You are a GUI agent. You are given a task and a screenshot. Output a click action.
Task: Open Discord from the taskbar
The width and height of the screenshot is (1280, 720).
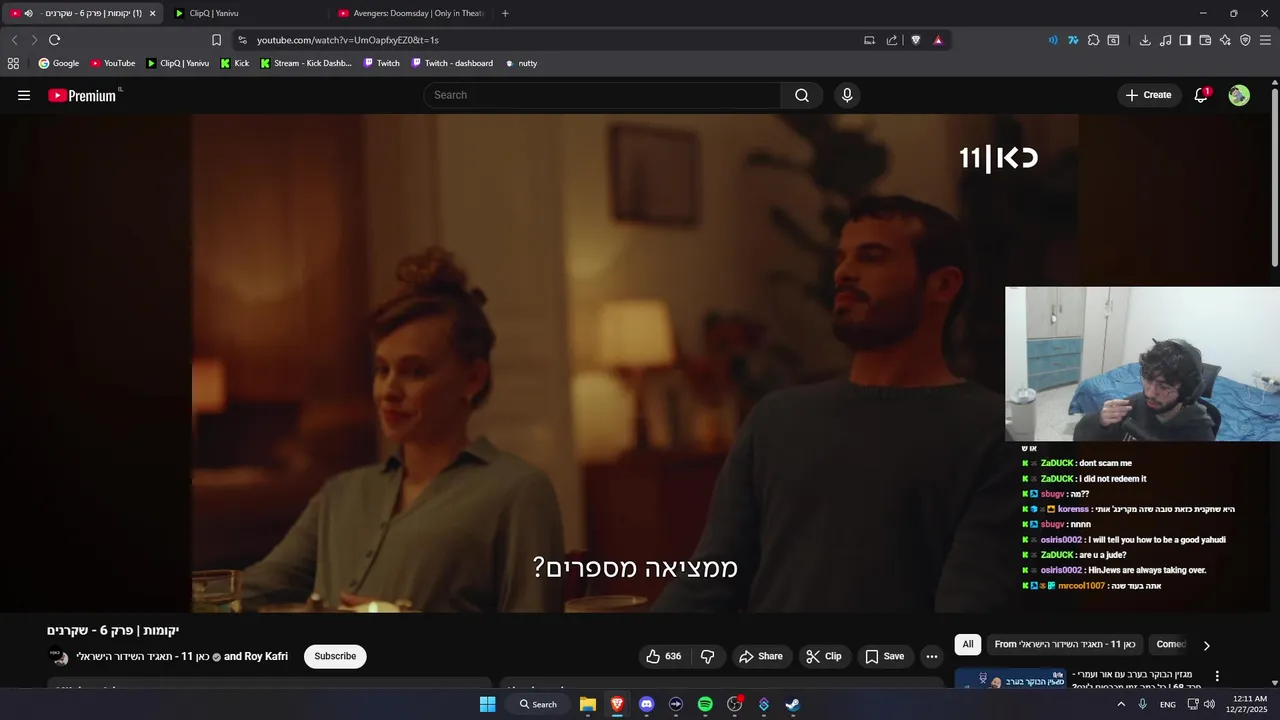pyautogui.click(x=646, y=704)
